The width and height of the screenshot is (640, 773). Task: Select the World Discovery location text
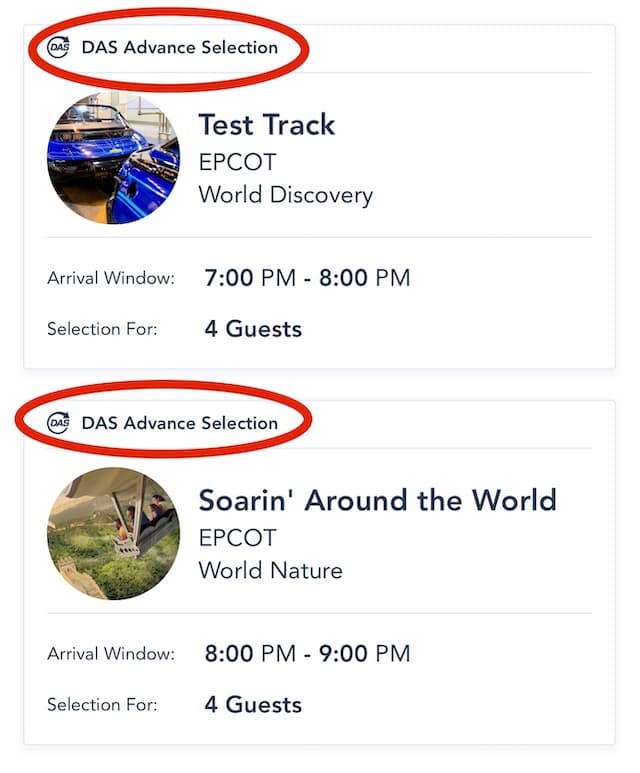[285, 195]
